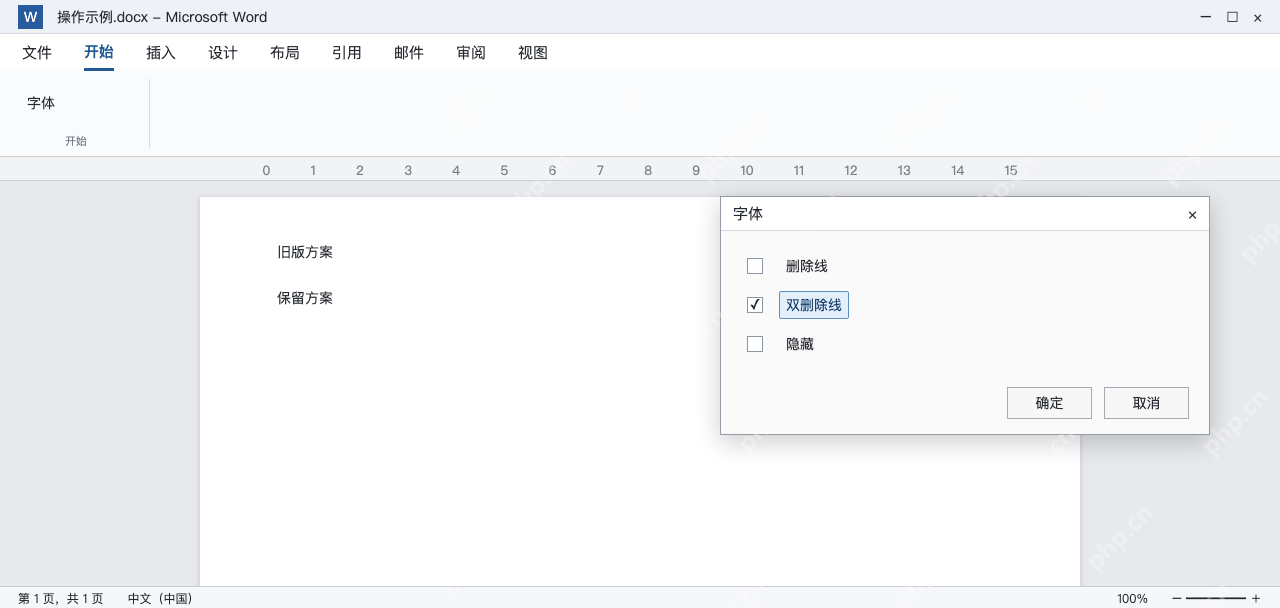Close the 字体 dialog with X
This screenshot has height=608, width=1280.
tap(1192, 215)
